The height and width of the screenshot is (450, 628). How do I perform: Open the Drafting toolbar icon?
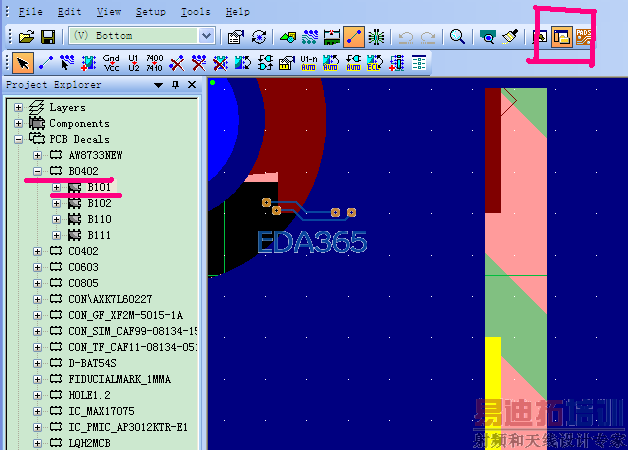click(288, 37)
